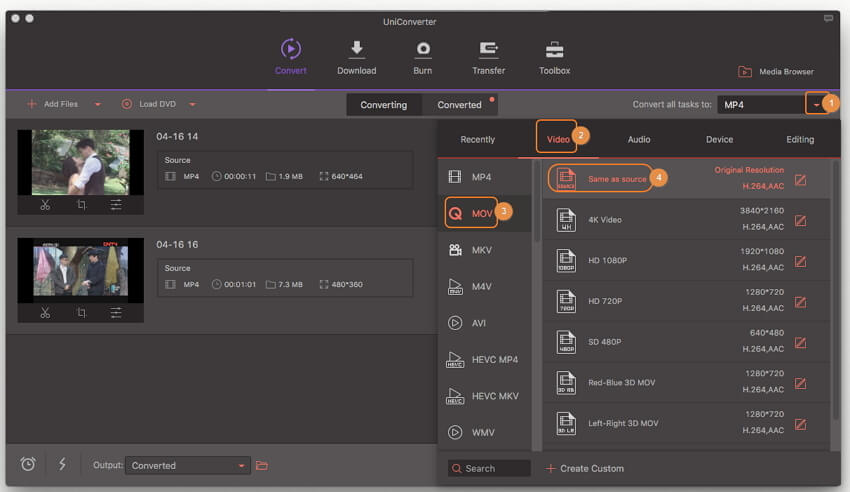Click the alarm clock schedule icon
Screen dimensions: 850x492
(28, 464)
